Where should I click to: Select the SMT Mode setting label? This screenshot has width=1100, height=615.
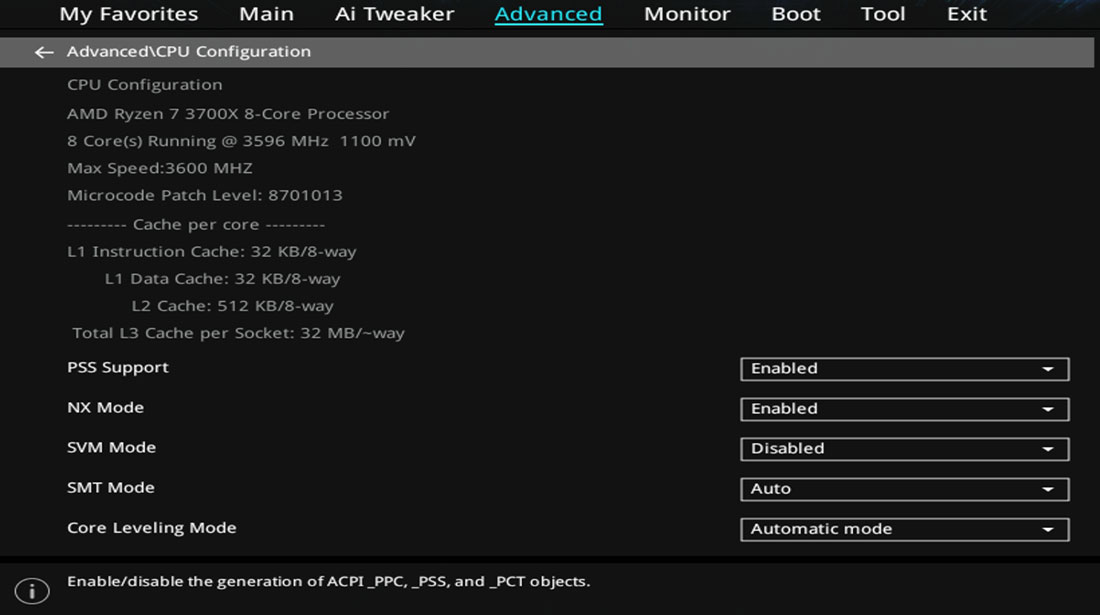[111, 487]
